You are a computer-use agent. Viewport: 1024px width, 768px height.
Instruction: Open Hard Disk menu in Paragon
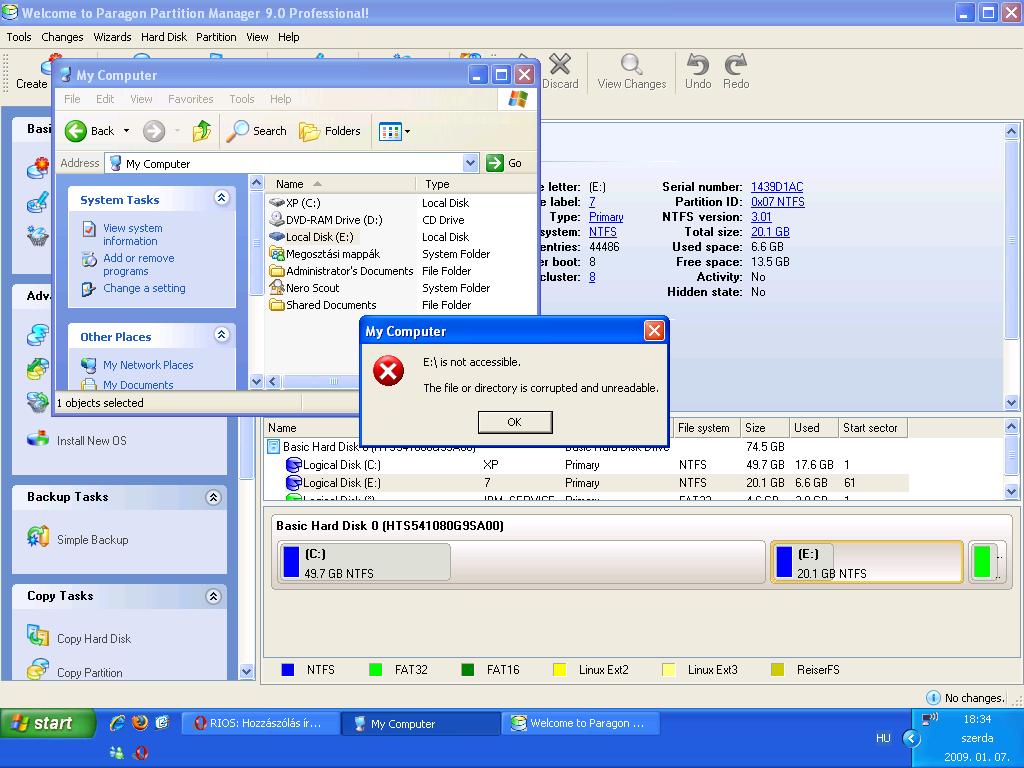[x=164, y=37]
